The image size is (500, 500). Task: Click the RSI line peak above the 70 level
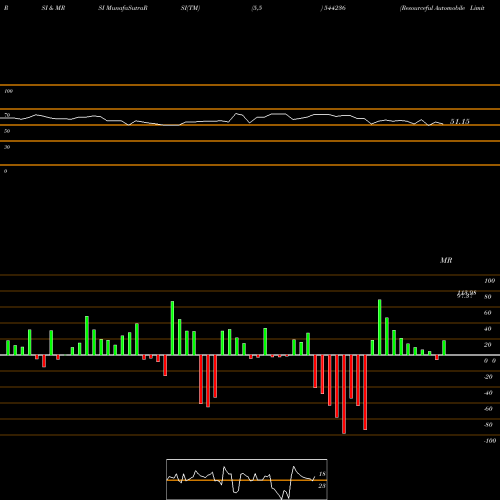[237, 114]
